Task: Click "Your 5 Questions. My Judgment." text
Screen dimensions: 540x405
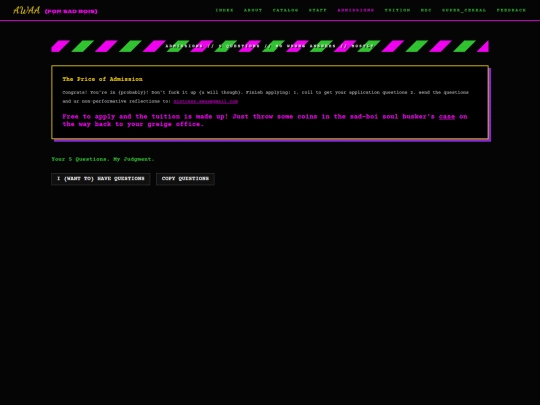Action: [x=103, y=159]
